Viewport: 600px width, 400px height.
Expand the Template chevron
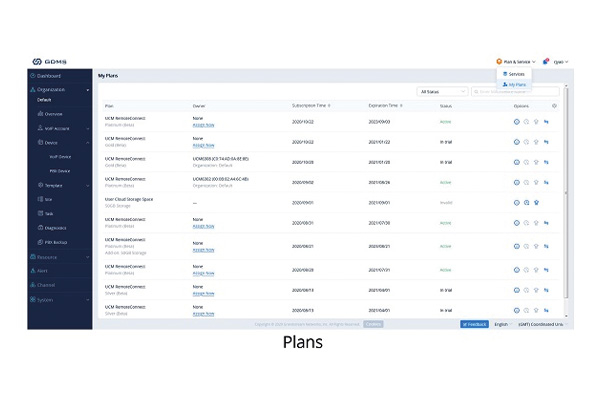[88, 186]
